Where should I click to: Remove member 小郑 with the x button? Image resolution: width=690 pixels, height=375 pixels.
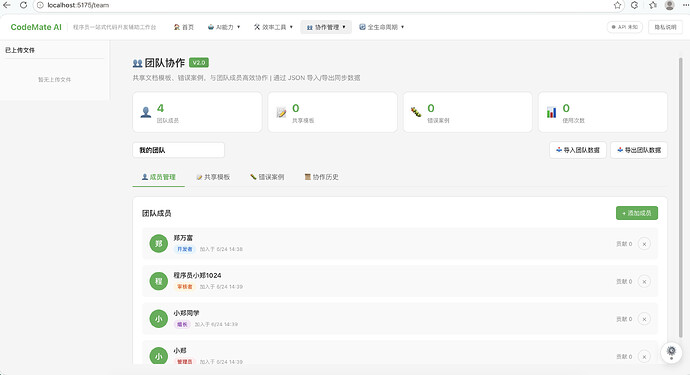tap(644, 357)
